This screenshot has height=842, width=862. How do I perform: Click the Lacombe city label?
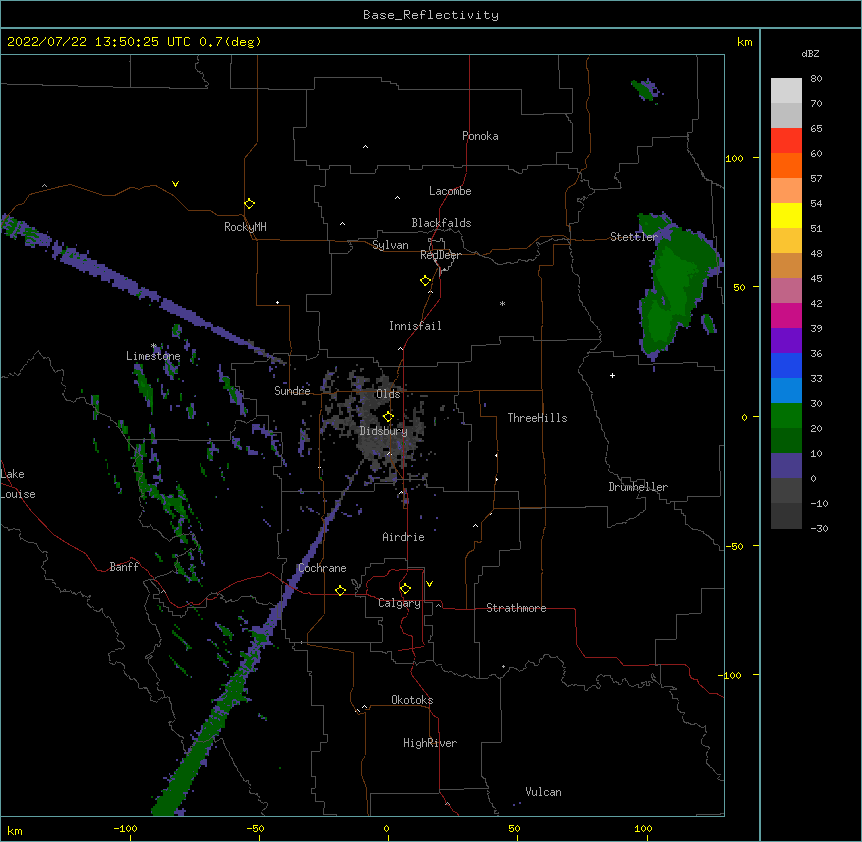pyautogui.click(x=450, y=191)
